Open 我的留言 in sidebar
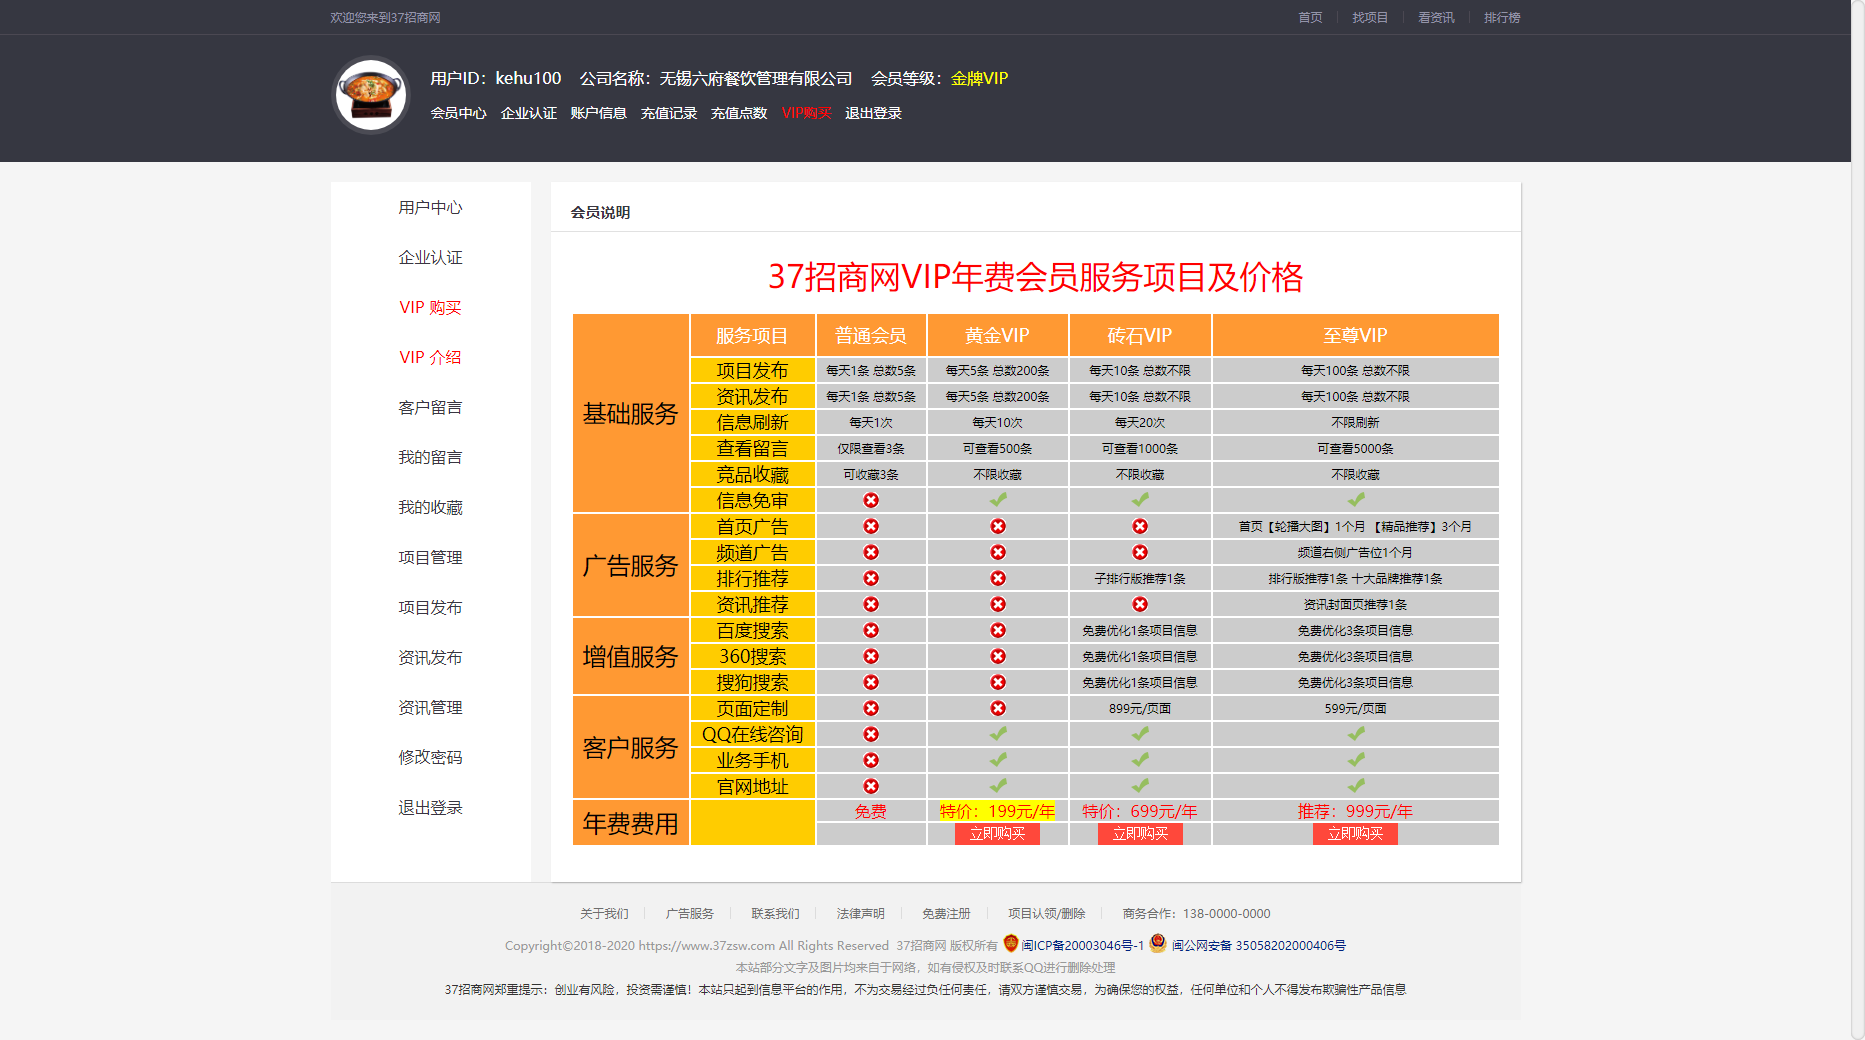The height and width of the screenshot is (1040, 1865). point(431,457)
